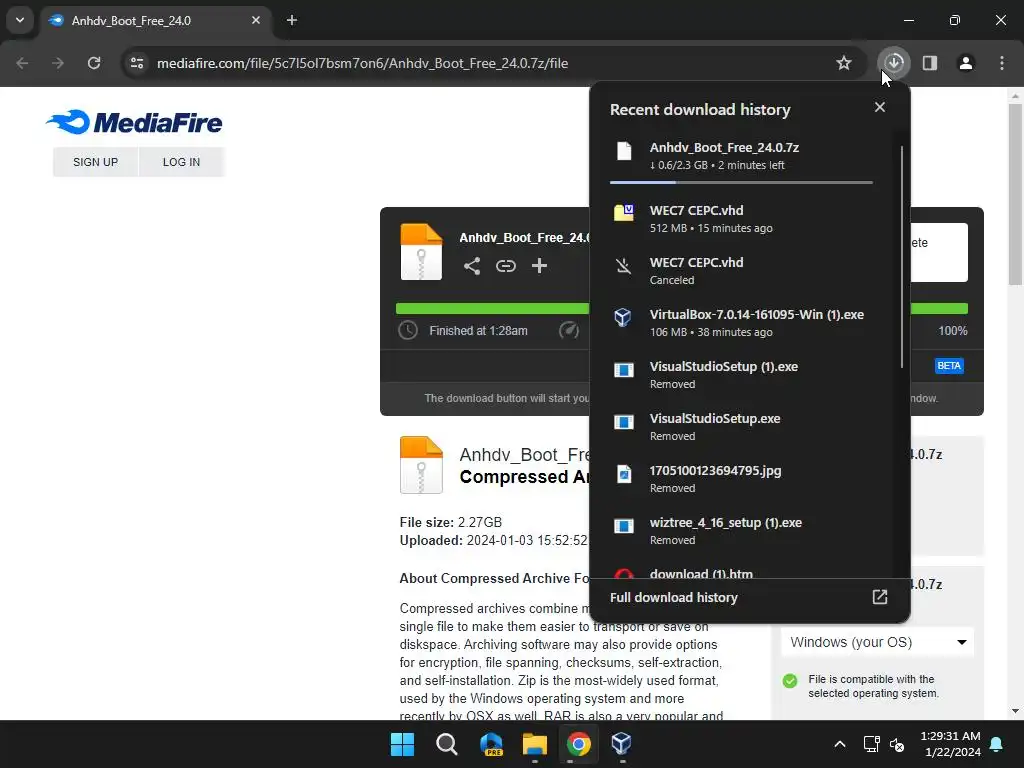
Task: Show hidden system tray icons
Action: point(840,744)
